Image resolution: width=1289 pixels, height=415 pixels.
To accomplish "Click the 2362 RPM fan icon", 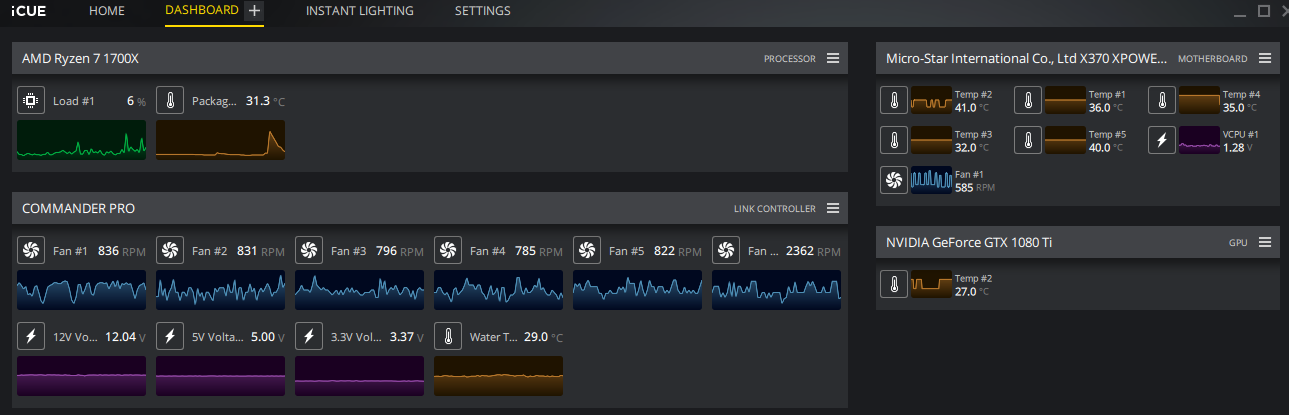I will tap(726, 251).
